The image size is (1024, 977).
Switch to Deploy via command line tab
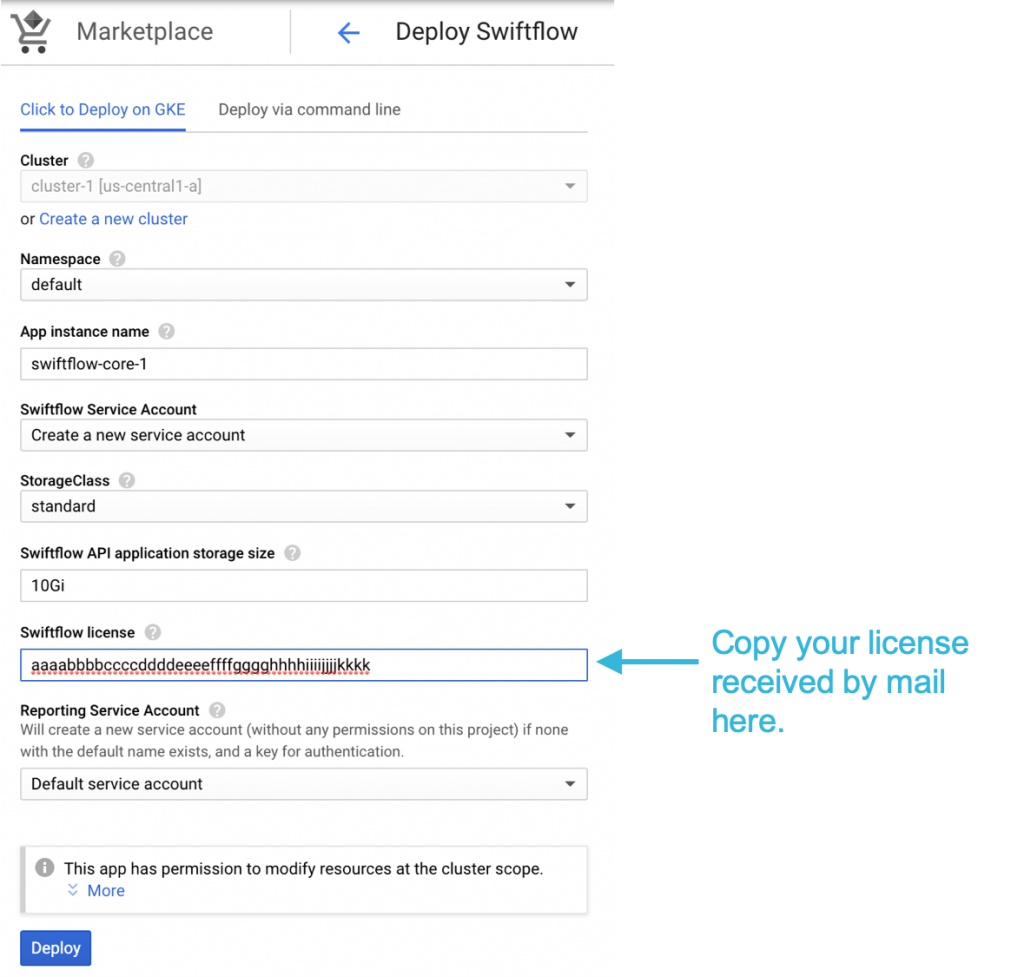tap(309, 110)
